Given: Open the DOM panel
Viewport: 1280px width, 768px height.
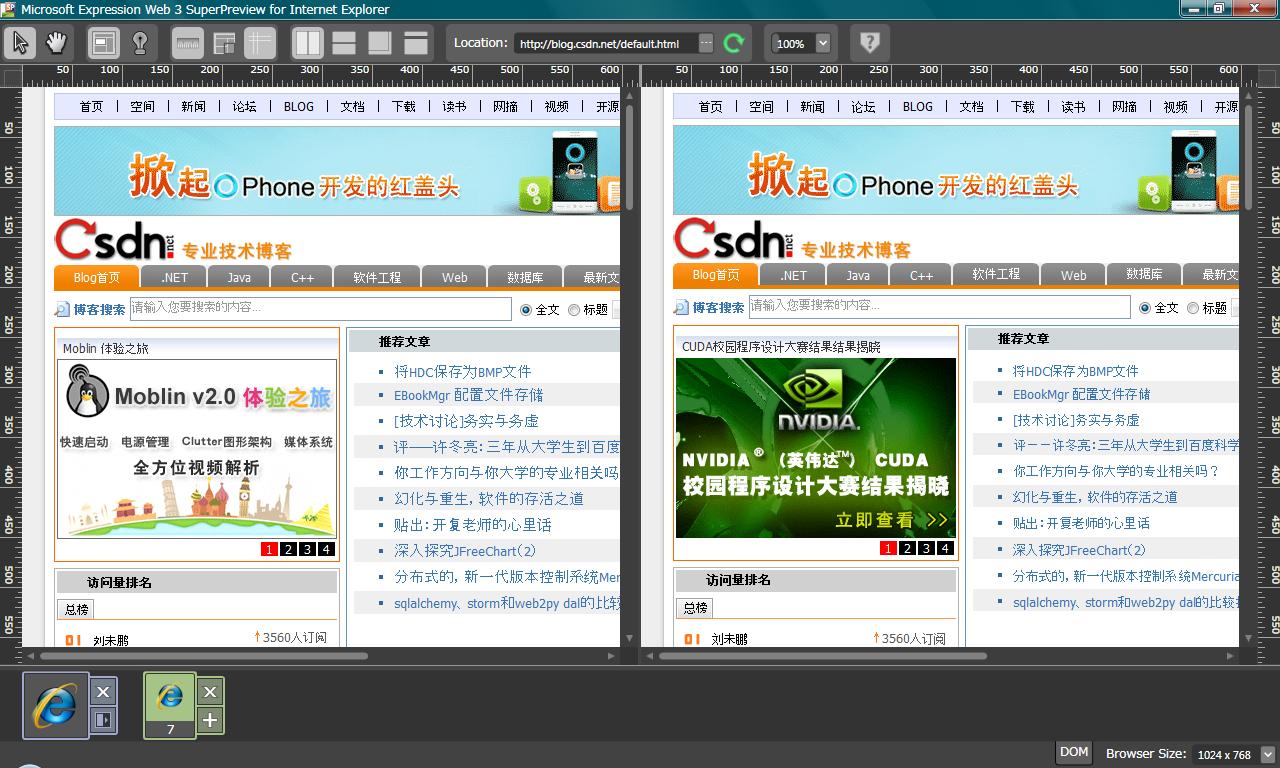Looking at the screenshot, I should coord(1074,752).
